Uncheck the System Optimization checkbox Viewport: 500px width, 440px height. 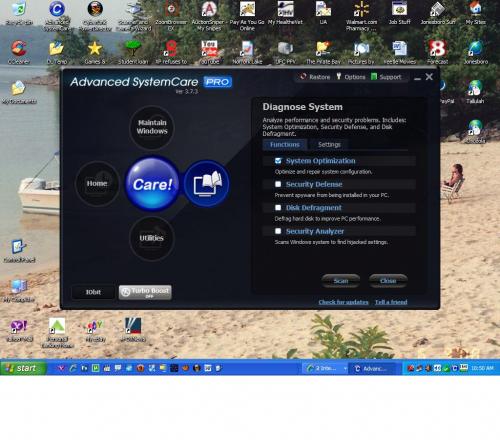(x=278, y=161)
